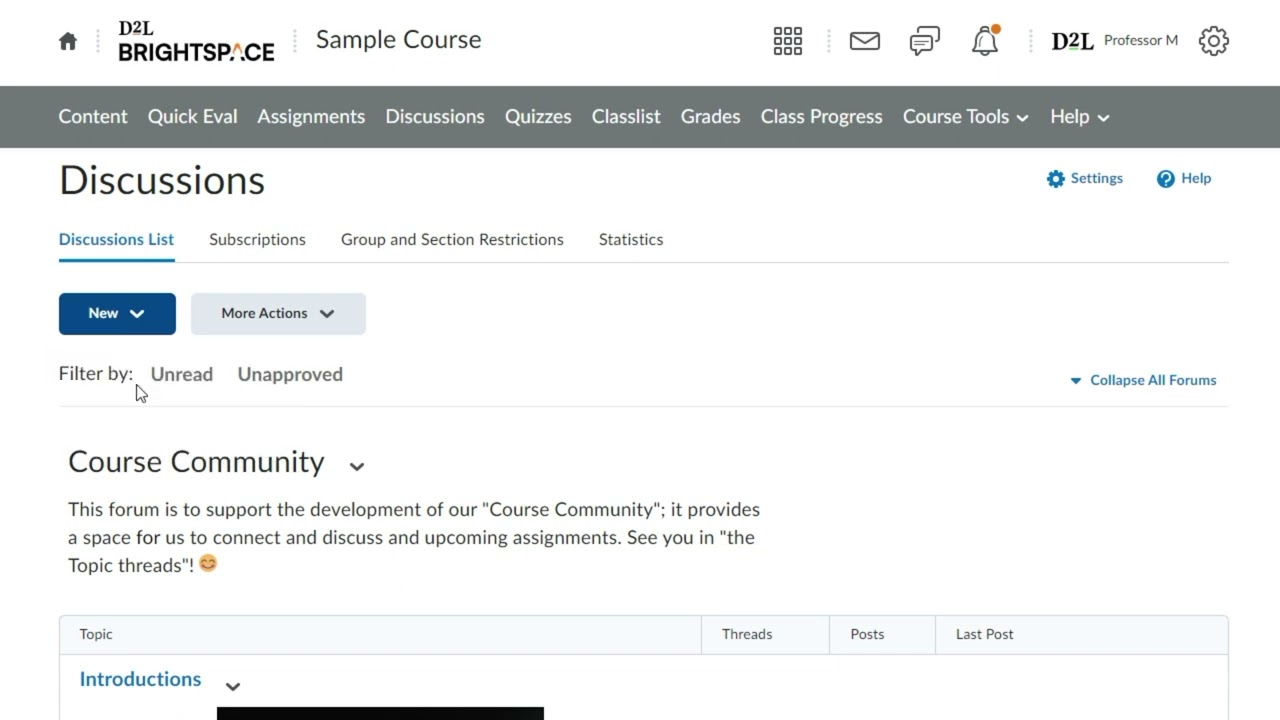Collapse All Forums
The height and width of the screenshot is (720, 1280).
tap(1143, 380)
